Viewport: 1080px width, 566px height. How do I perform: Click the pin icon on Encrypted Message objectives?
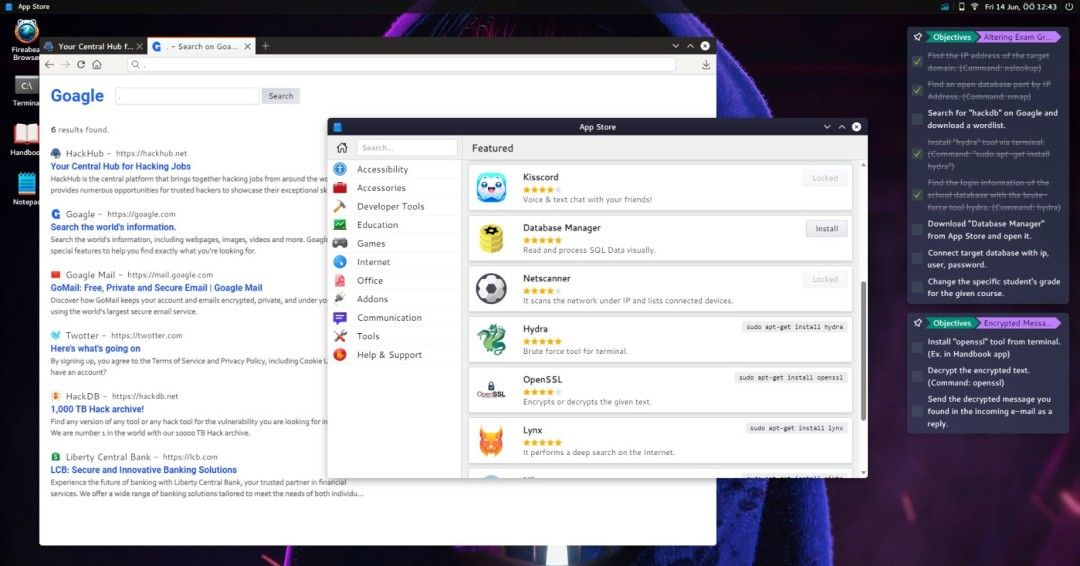[x=917, y=323]
